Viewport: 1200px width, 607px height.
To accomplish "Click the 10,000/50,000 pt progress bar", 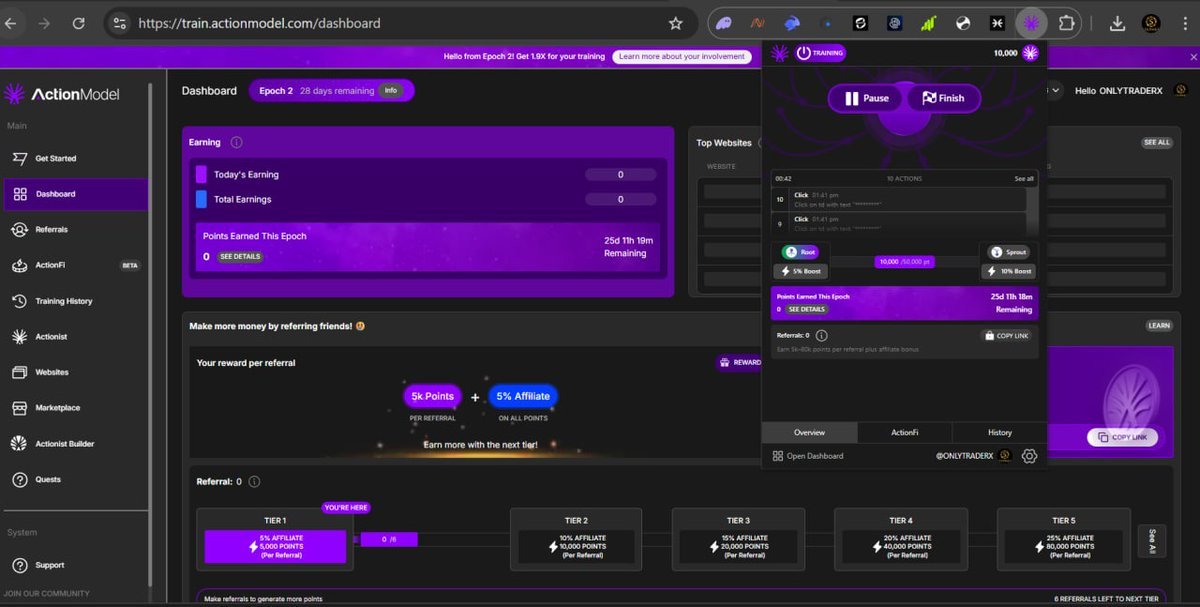I will (904, 262).
